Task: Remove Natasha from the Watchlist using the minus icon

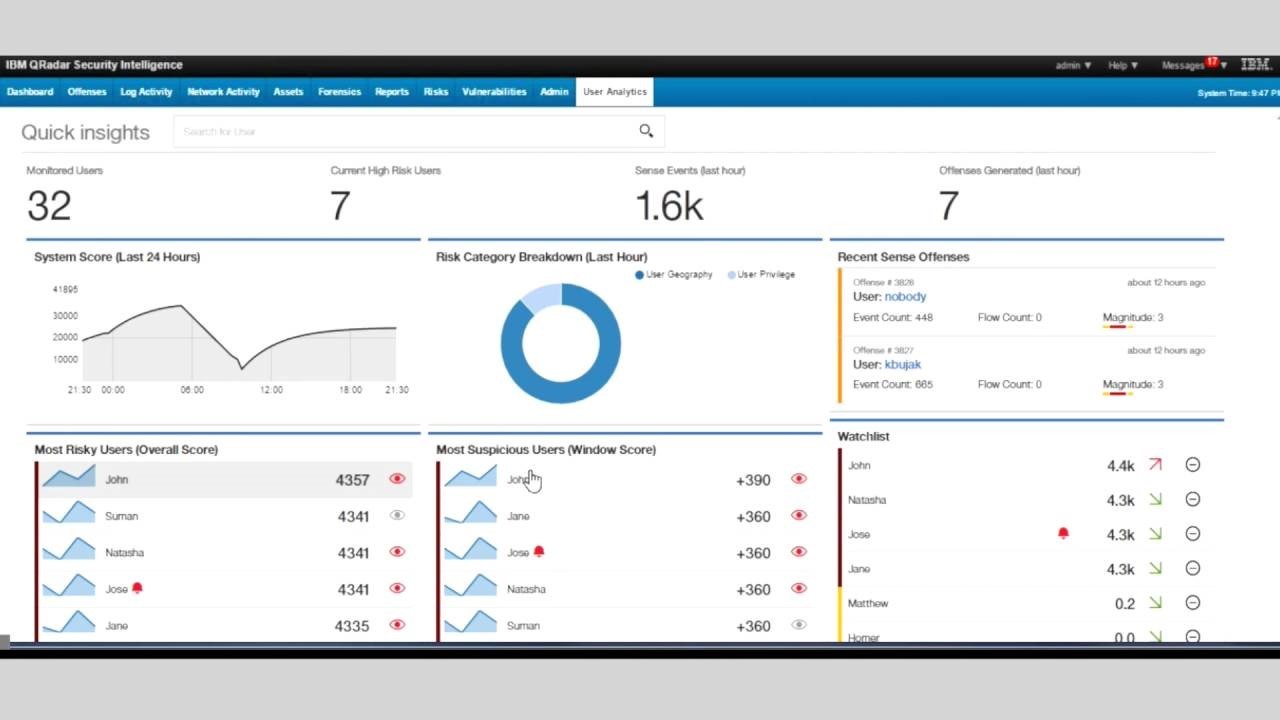Action: click(x=1192, y=499)
